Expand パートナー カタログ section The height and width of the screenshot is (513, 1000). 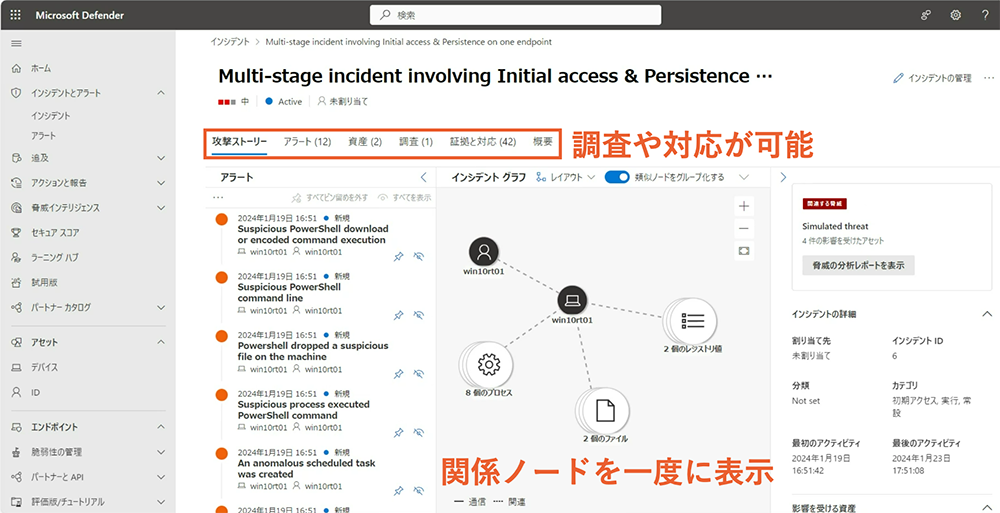click(161, 308)
